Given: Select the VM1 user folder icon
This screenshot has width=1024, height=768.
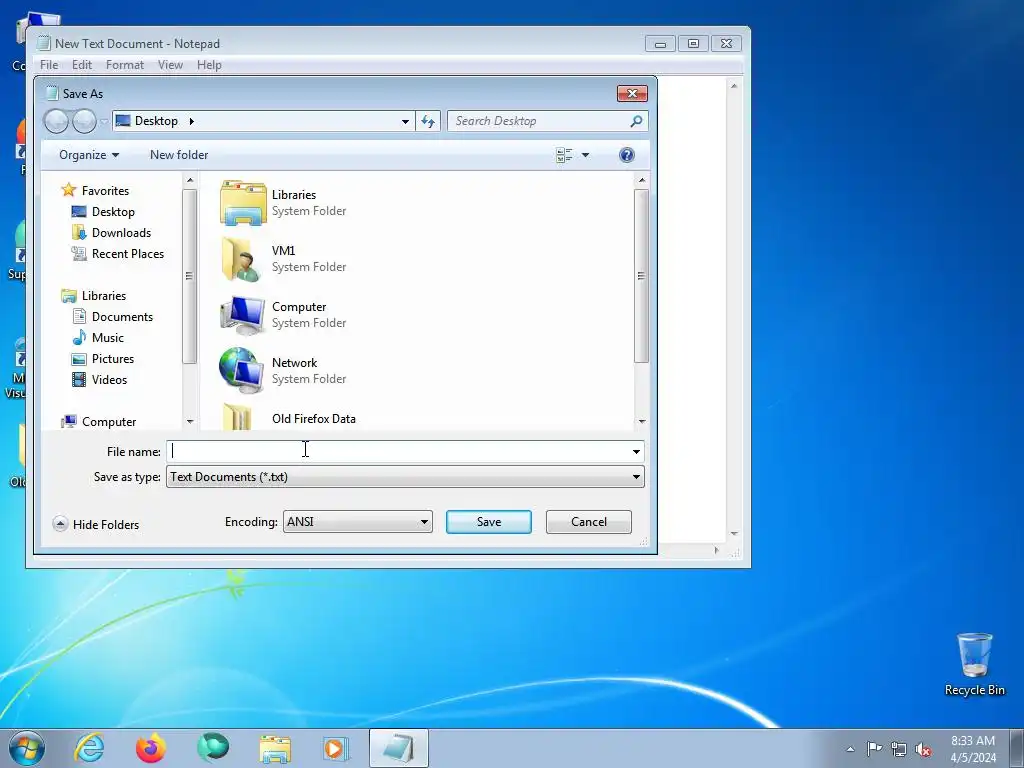Looking at the screenshot, I should click(242, 259).
